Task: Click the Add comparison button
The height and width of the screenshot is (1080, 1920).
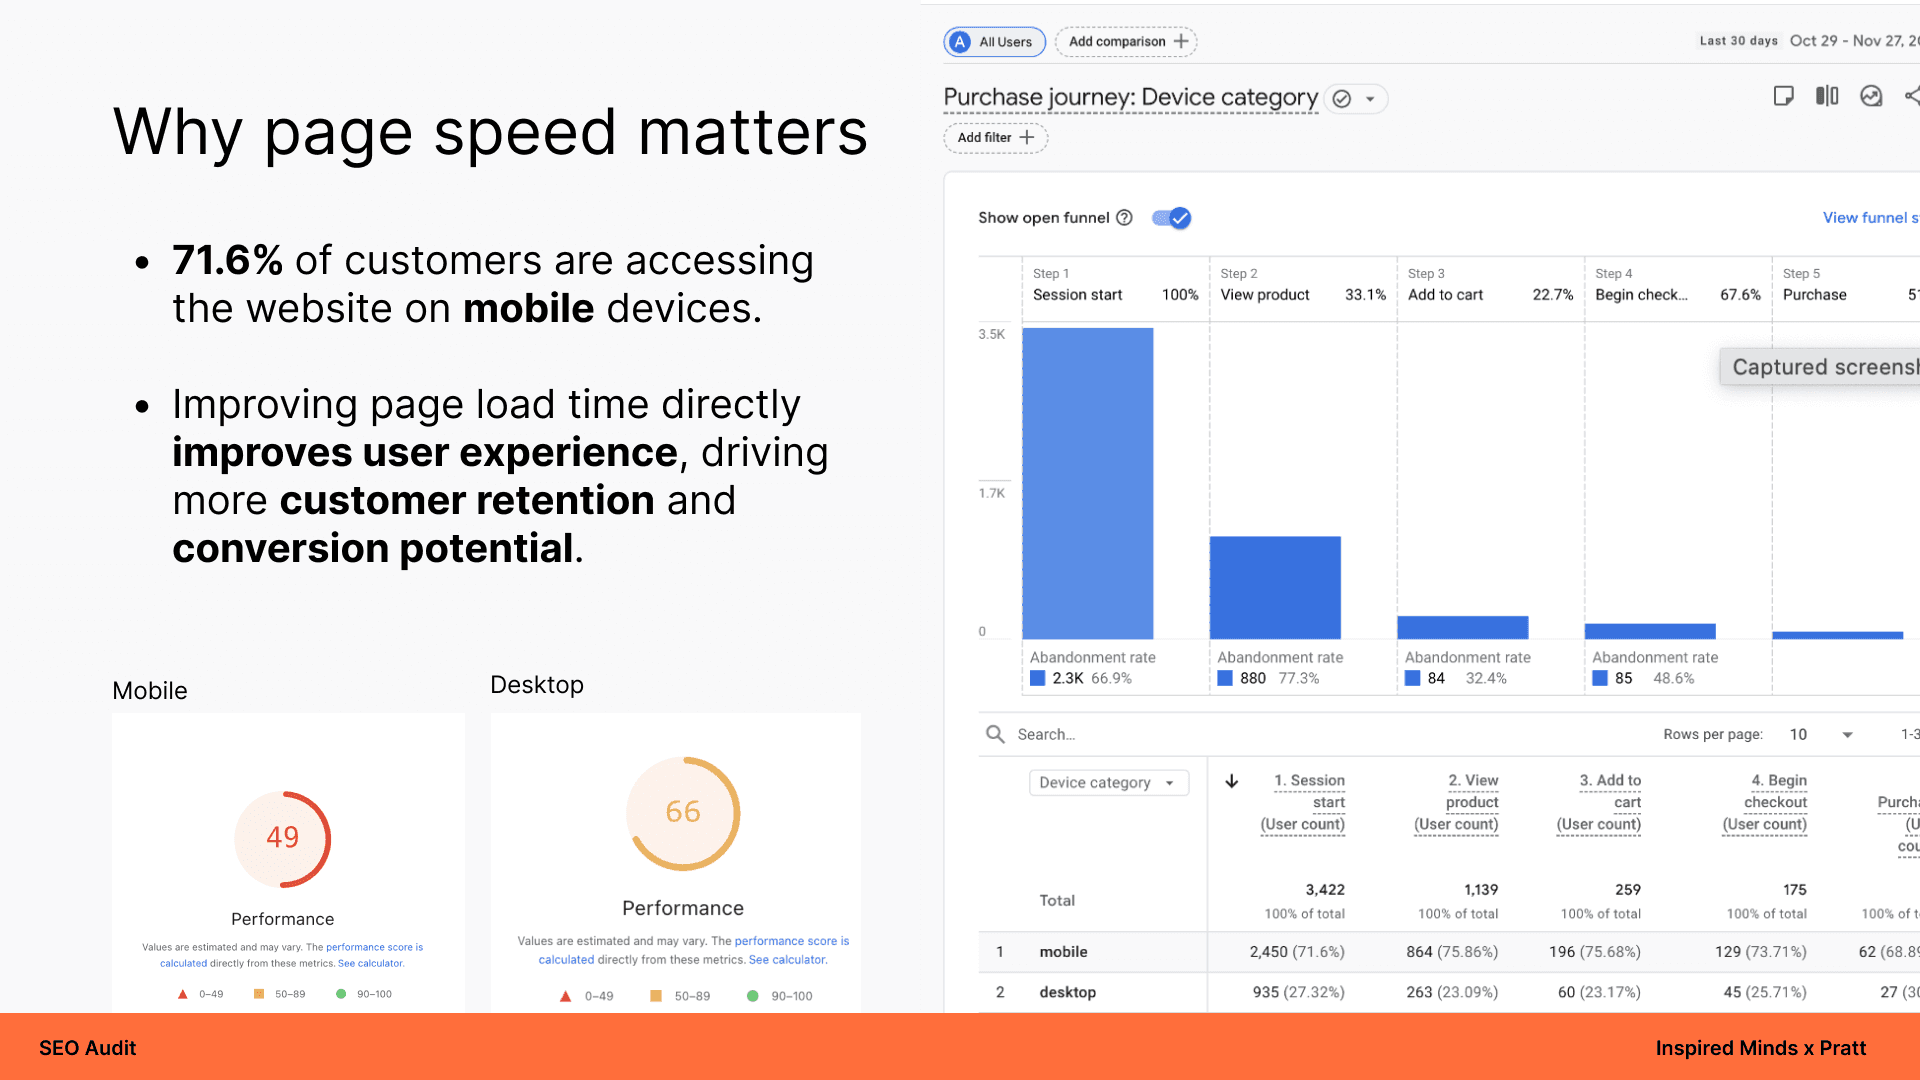Action: coord(1126,42)
